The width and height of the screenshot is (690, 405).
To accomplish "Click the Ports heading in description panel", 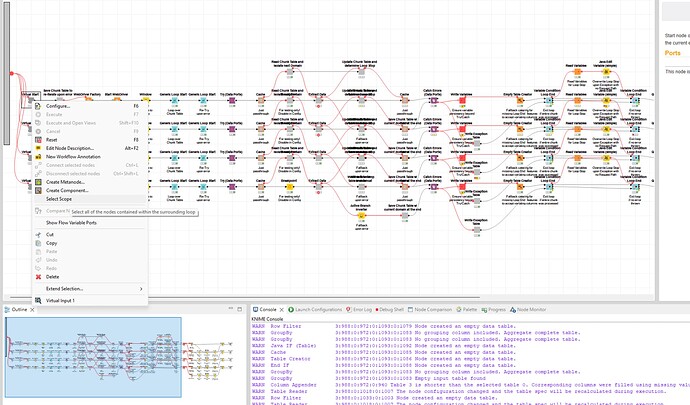I will pyautogui.click(x=672, y=53).
